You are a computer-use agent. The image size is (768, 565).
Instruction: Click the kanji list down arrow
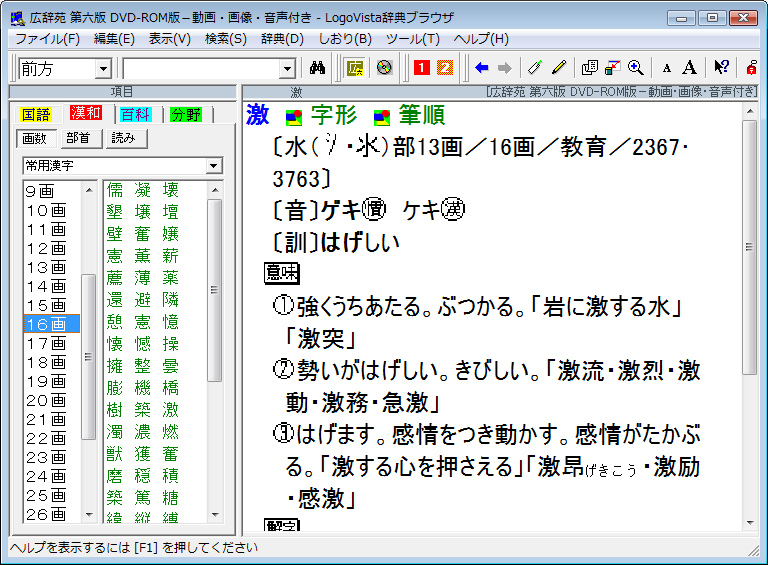[215, 514]
